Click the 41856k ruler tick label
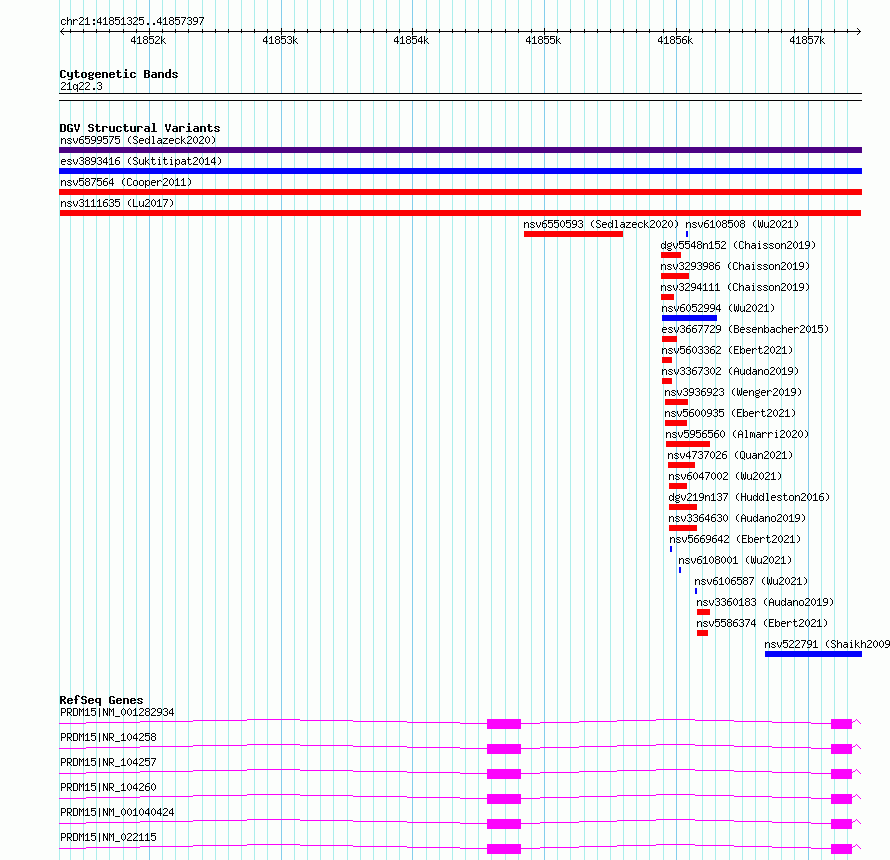 tap(675, 40)
